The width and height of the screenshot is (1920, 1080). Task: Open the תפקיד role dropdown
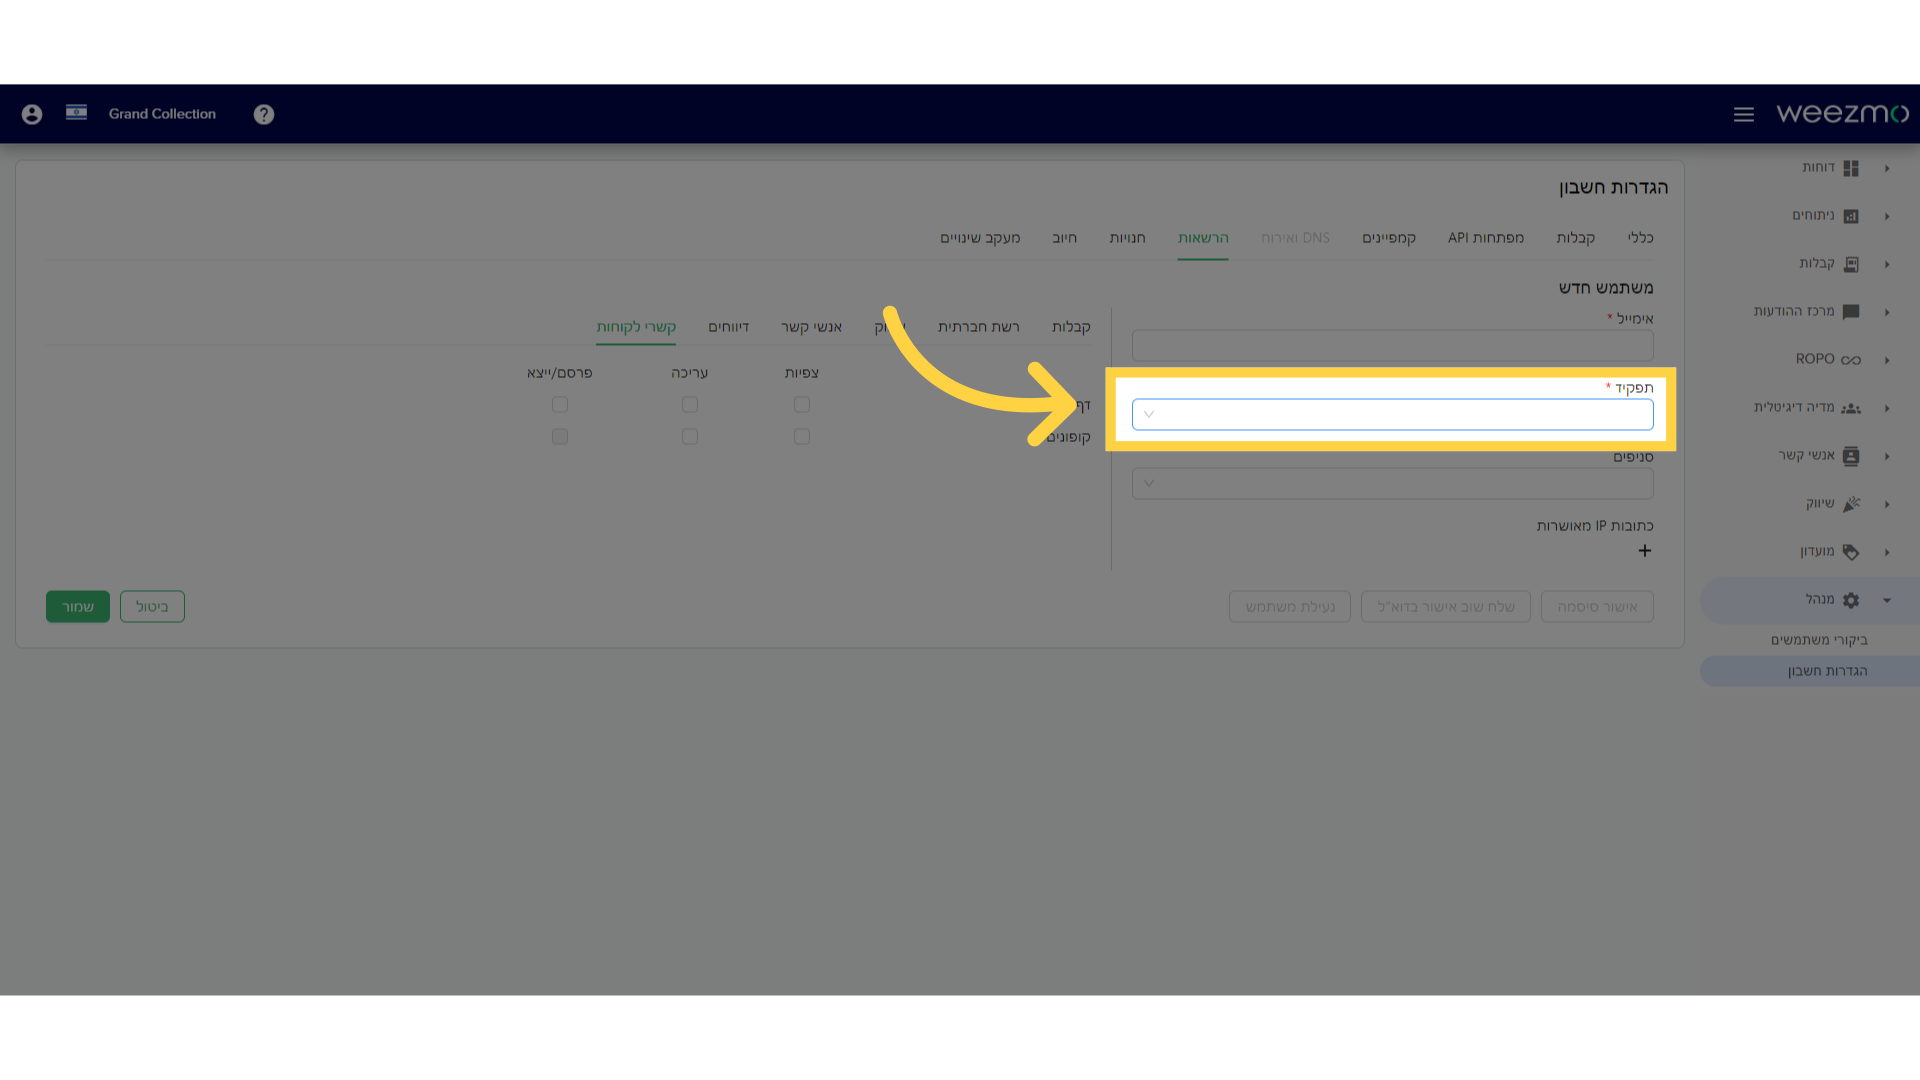click(1392, 414)
